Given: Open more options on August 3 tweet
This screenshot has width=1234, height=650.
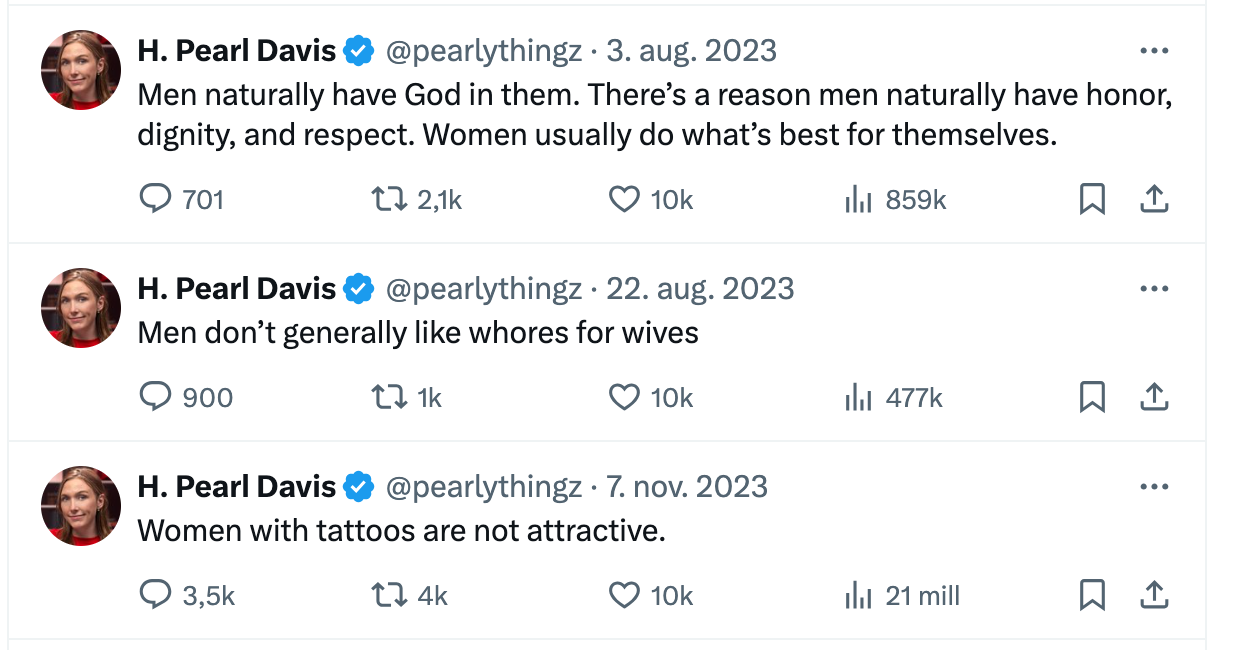Looking at the screenshot, I should pyautogui.click(x=1154, y=51).
